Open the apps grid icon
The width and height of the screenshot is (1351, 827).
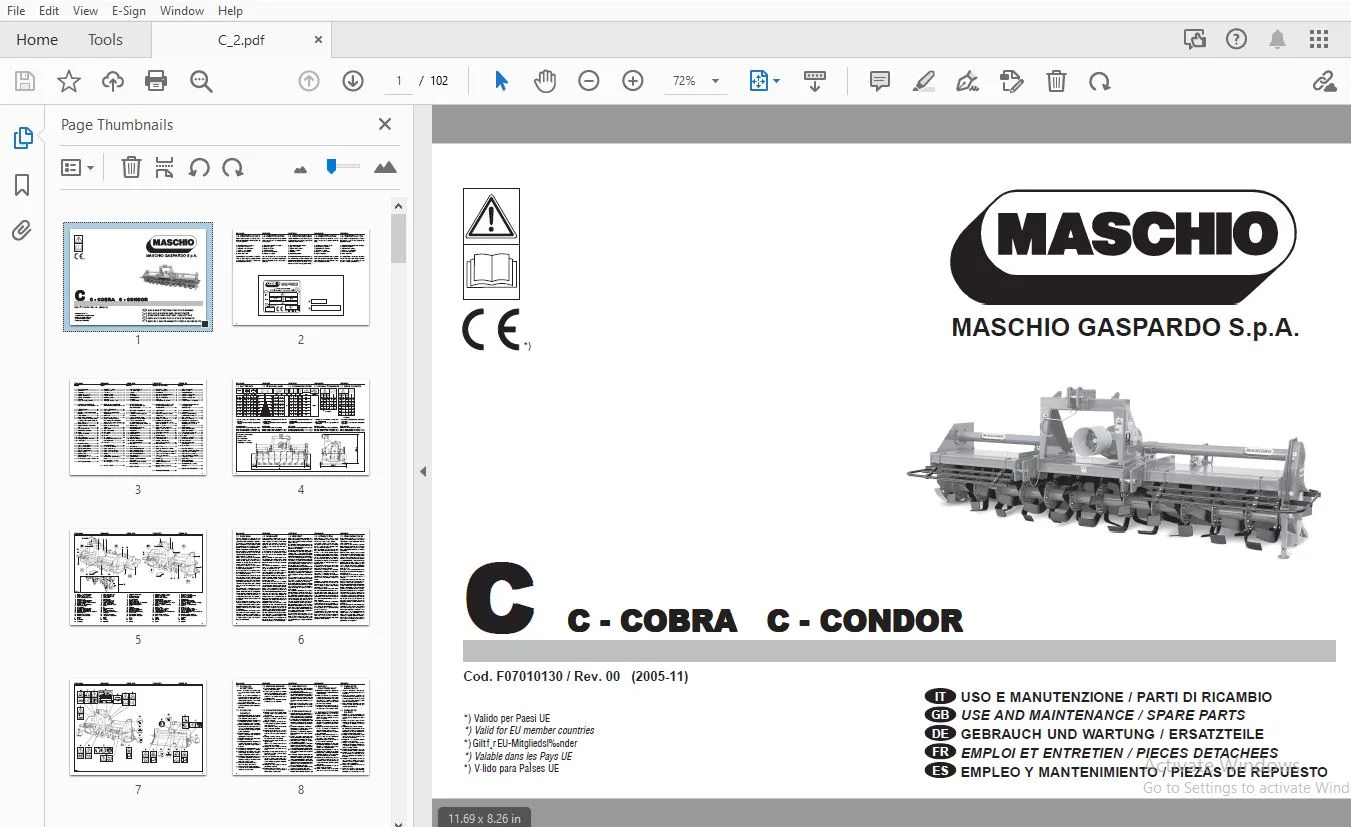(x=1319, y=40)
